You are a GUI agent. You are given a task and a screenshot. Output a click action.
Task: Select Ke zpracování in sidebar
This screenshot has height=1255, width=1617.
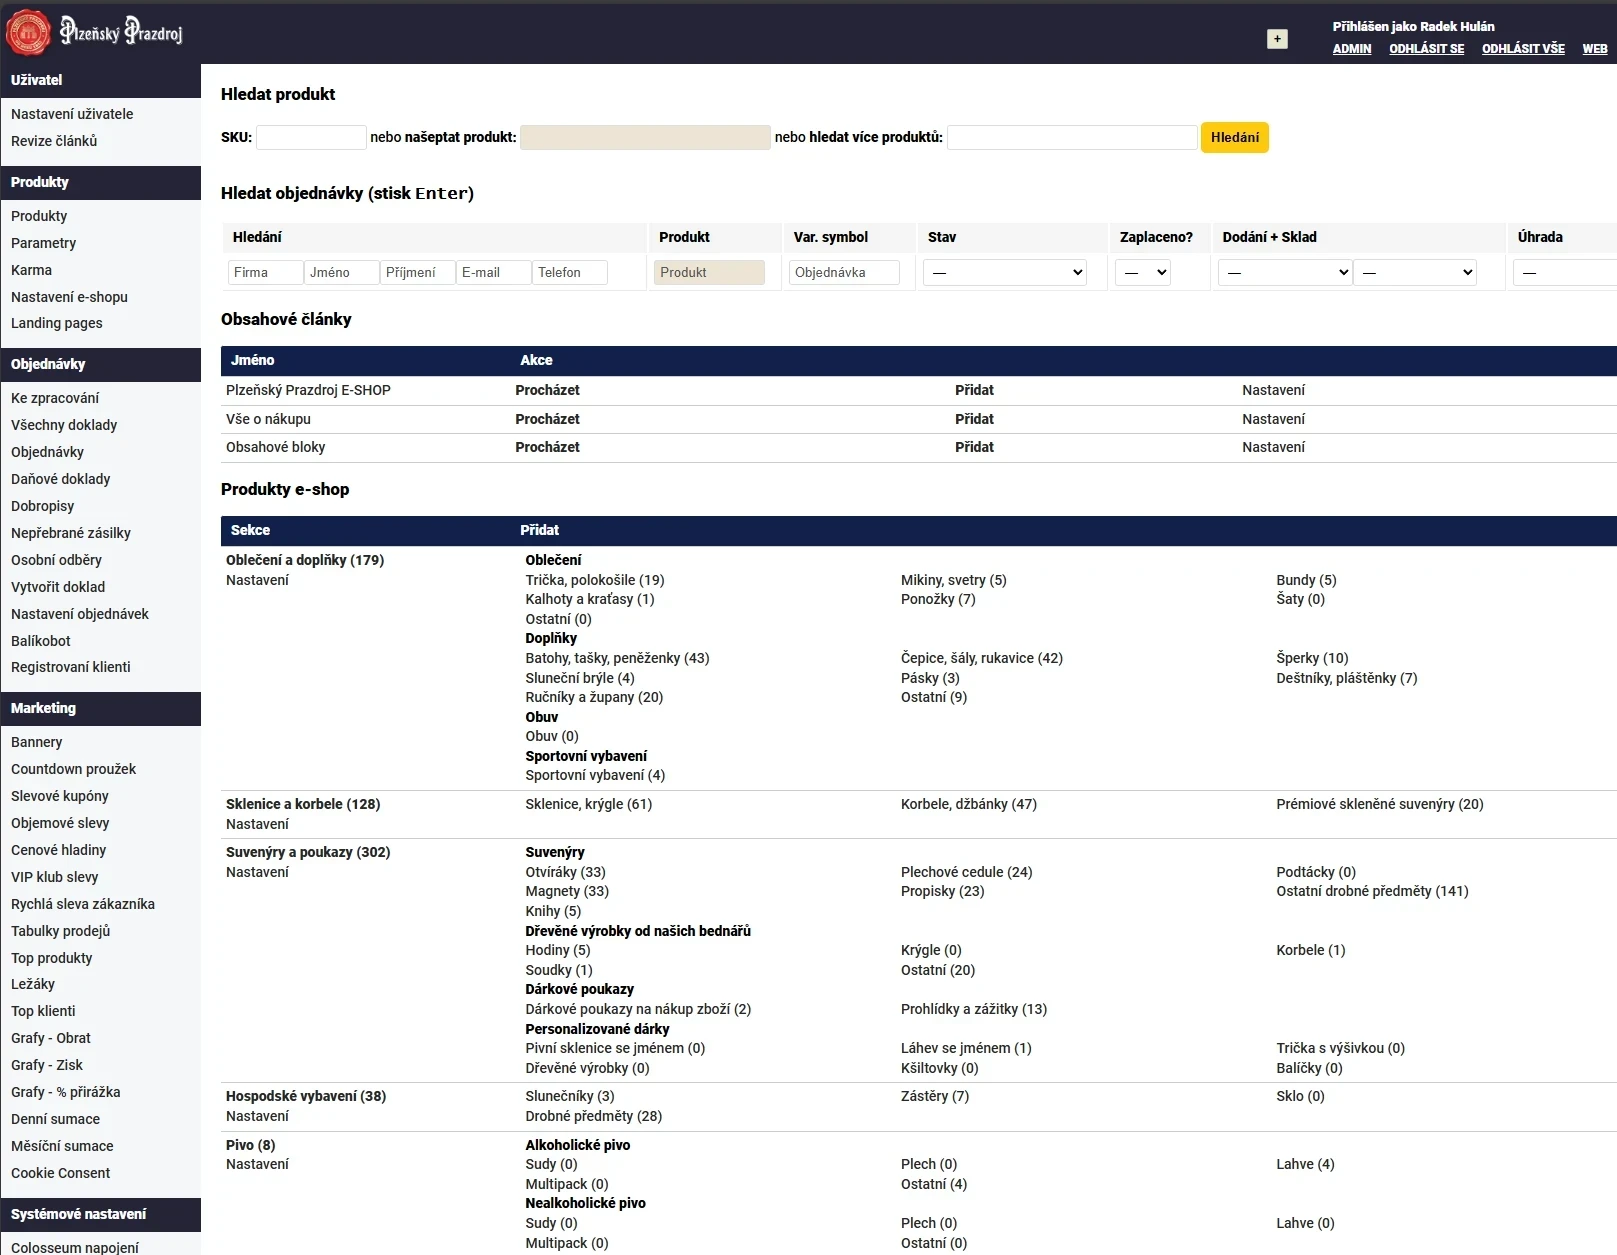pyautogui.click(x=55, y=398)
